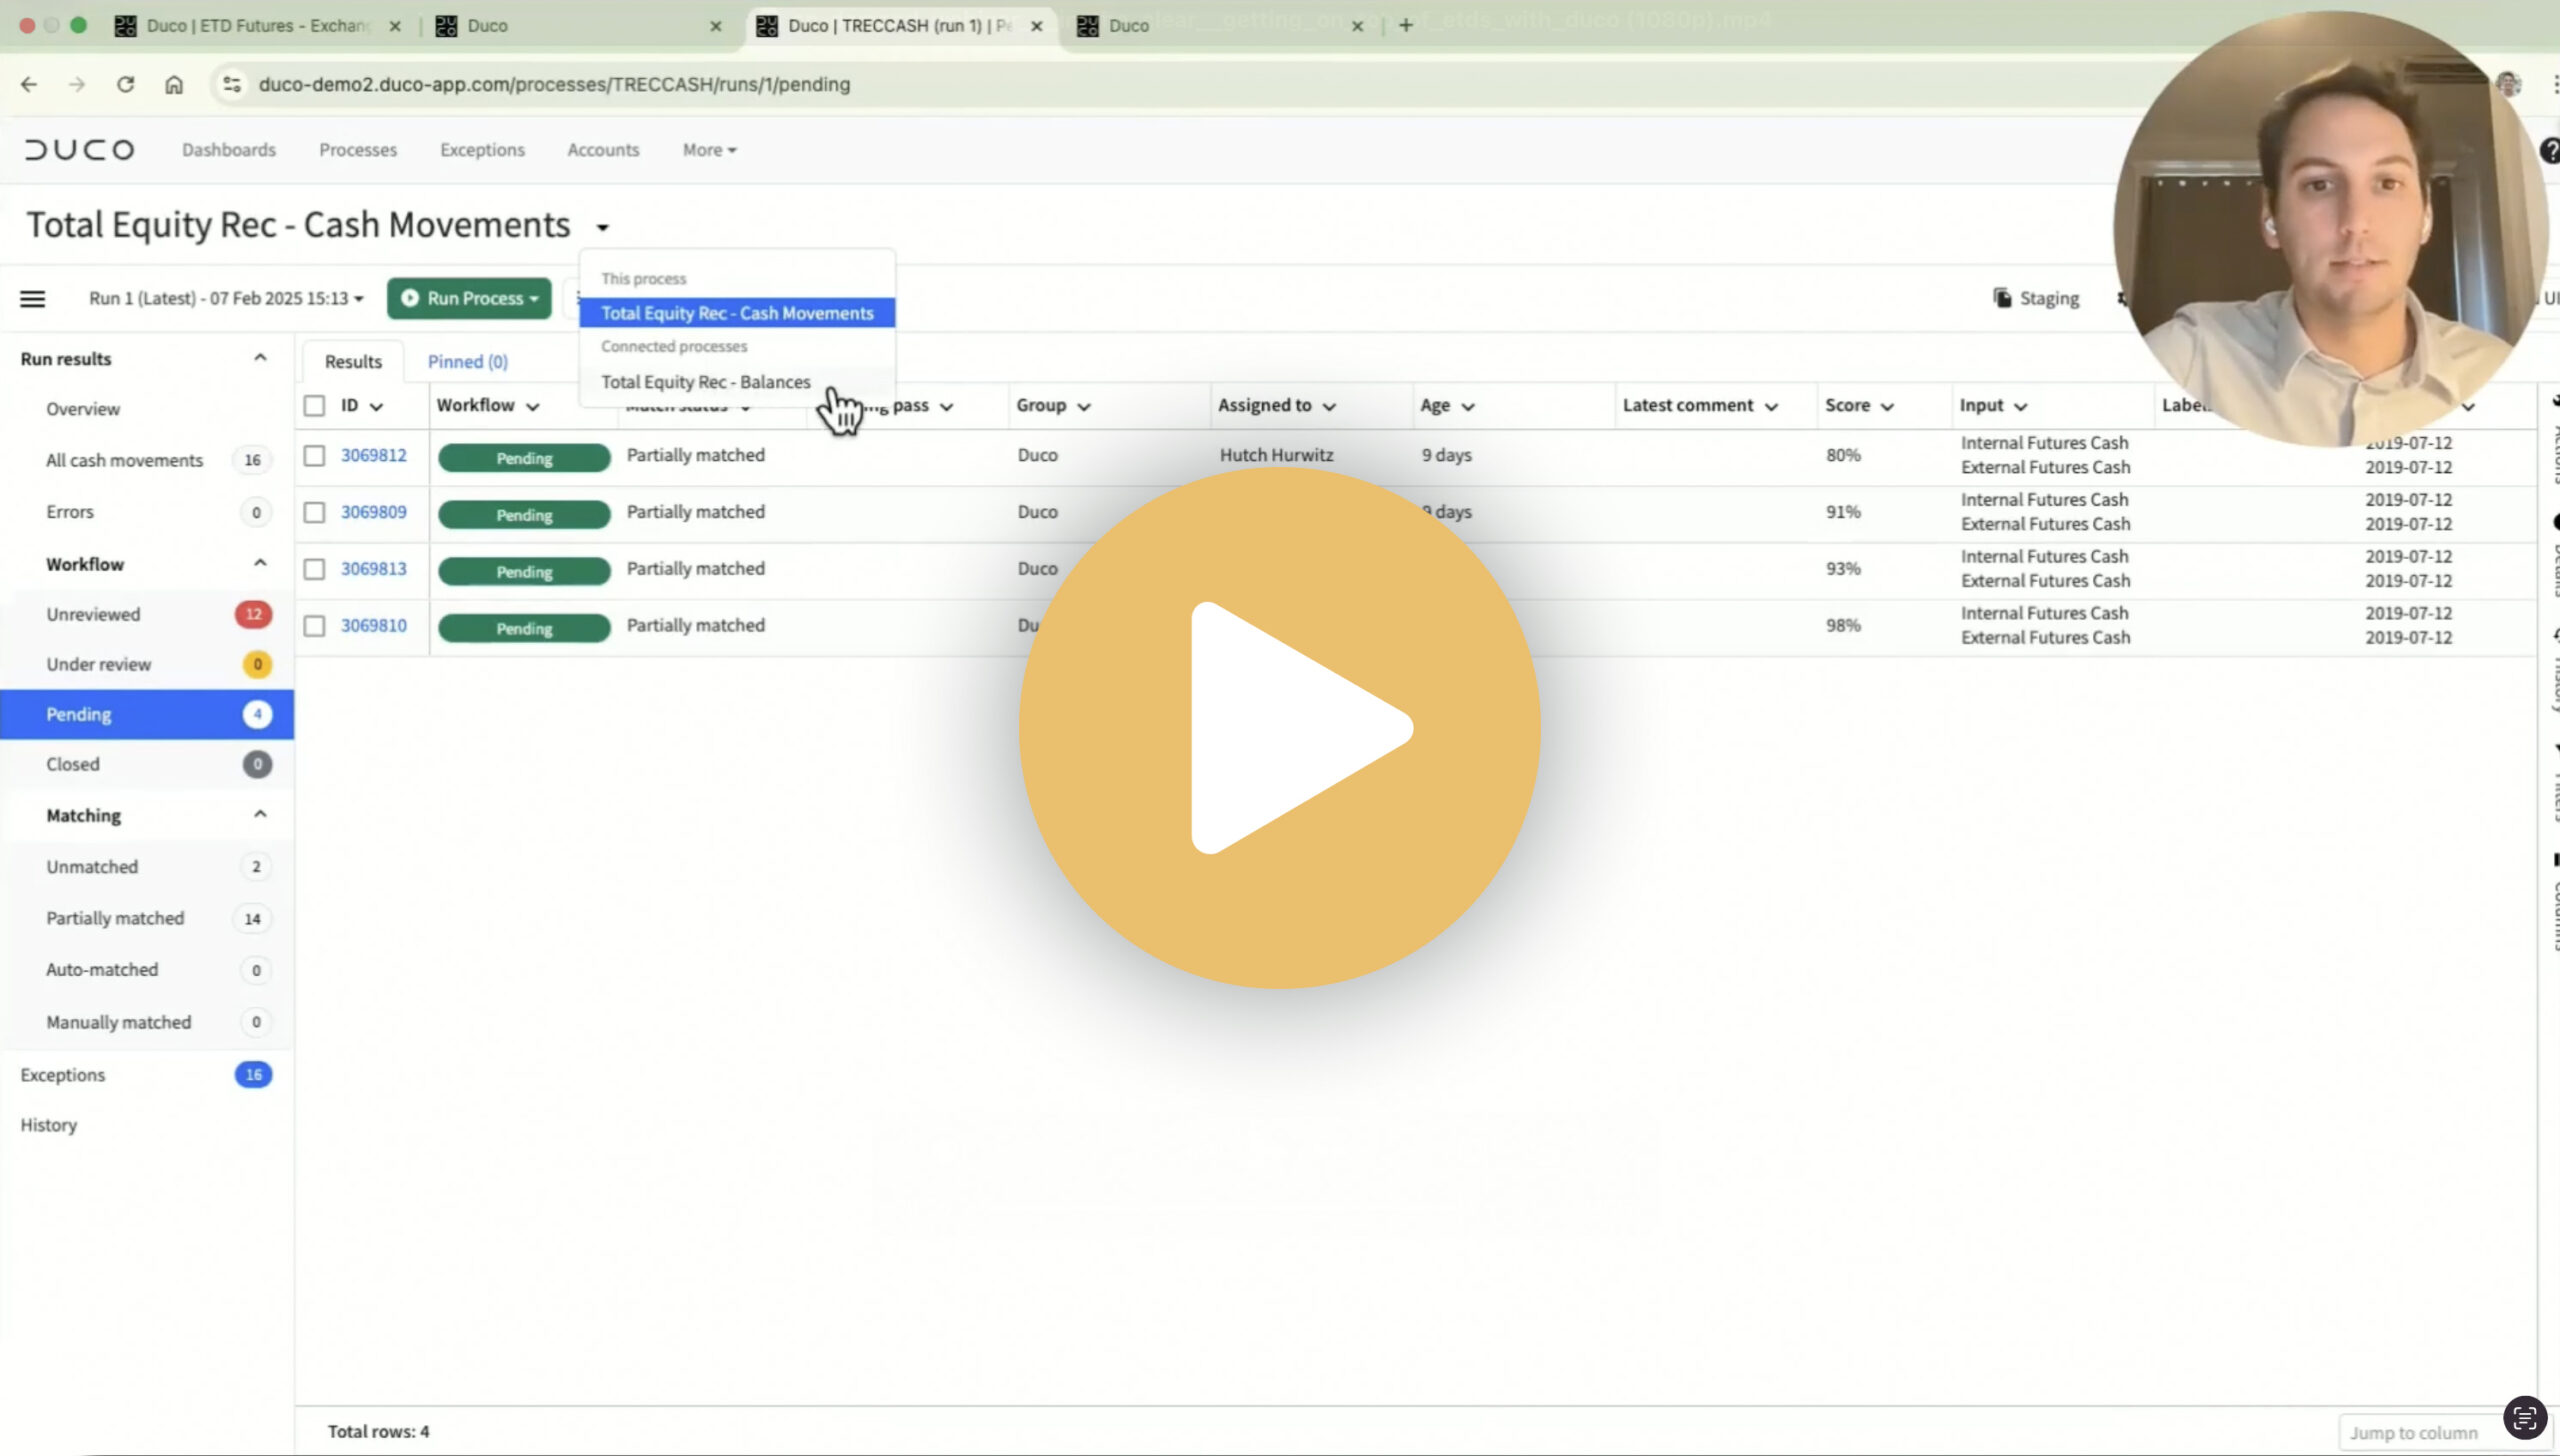
Task: Open the Group column dropdown
Action: [x=1084, y=406]
